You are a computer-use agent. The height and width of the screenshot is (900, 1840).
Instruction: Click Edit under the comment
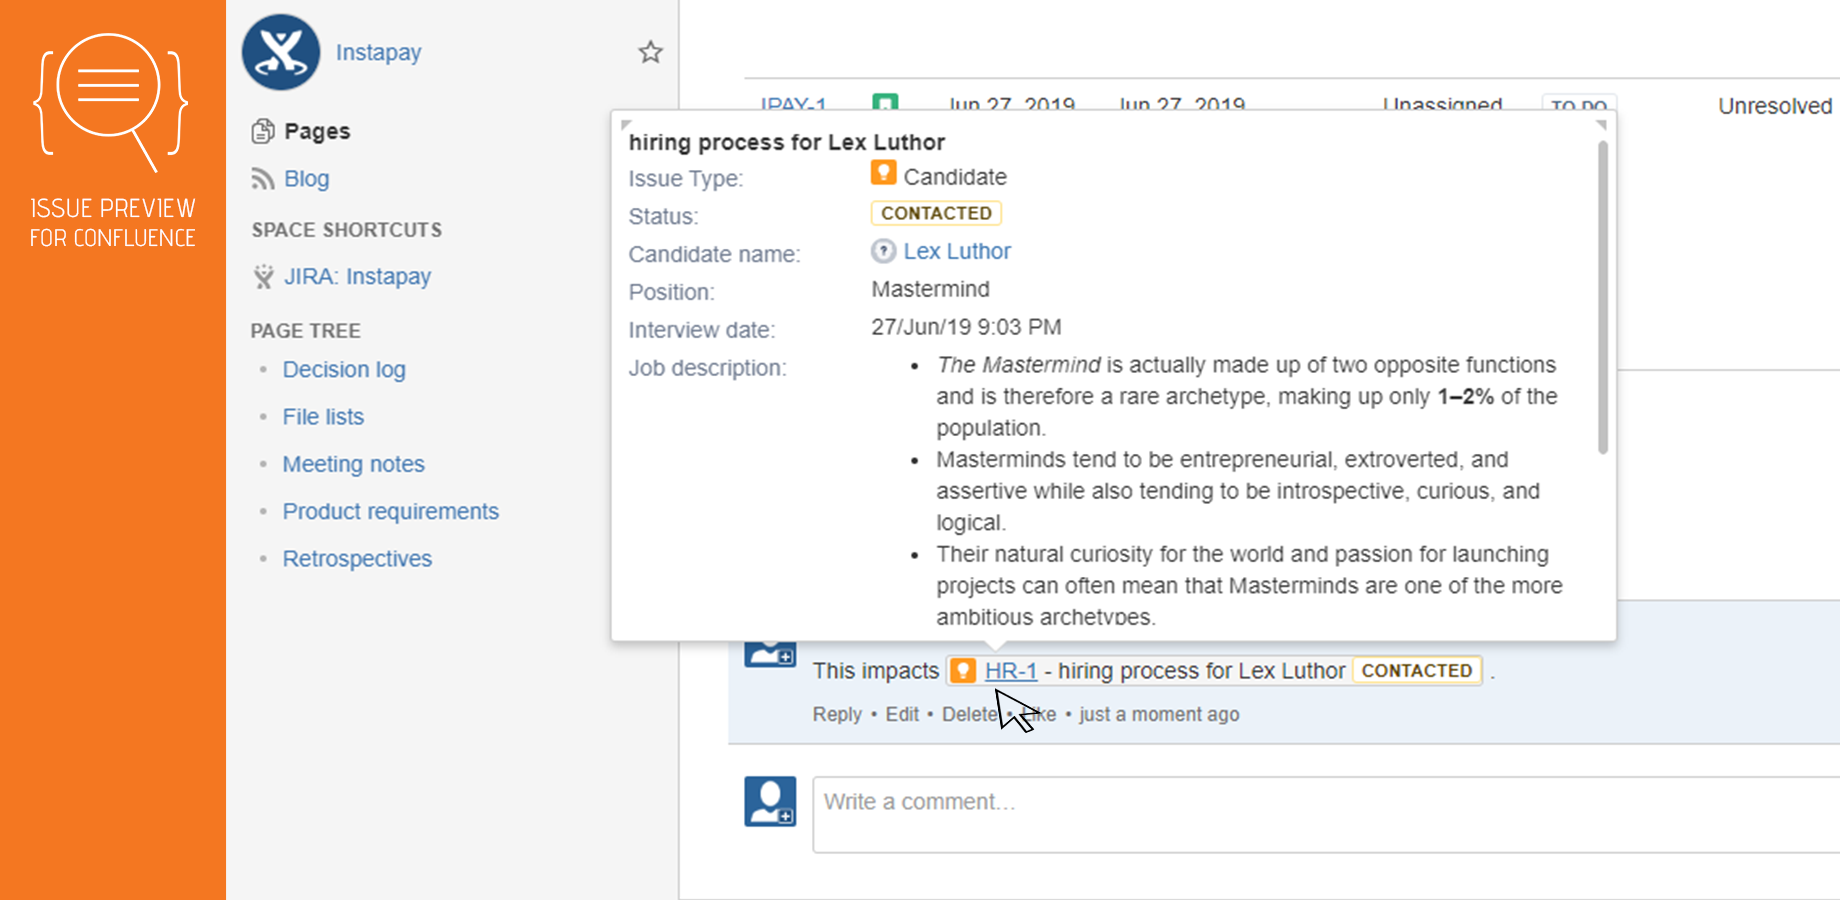(x=902, y=714)
